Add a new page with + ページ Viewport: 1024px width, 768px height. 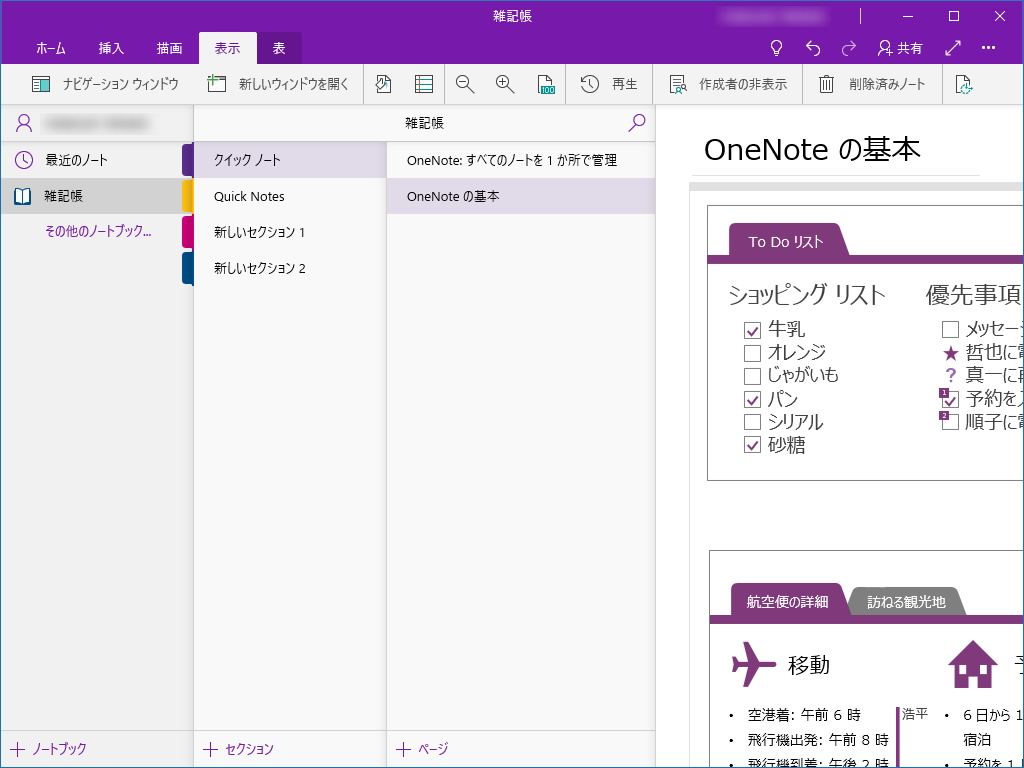[422, 749]
